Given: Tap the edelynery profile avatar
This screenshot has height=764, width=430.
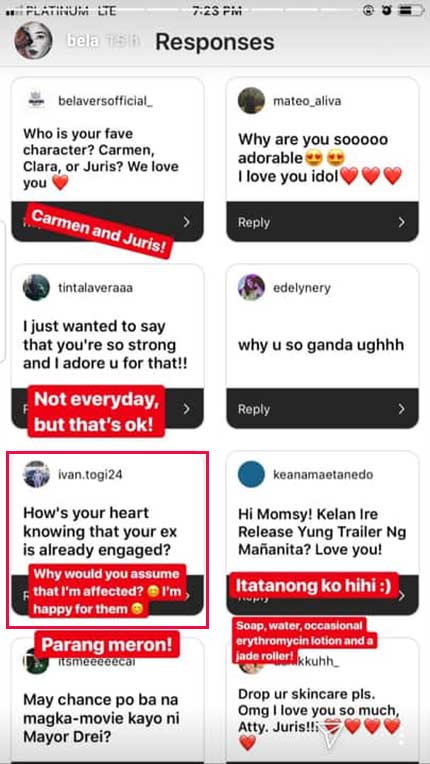Looking at the screenshot, I should click(x=251, y=287).
